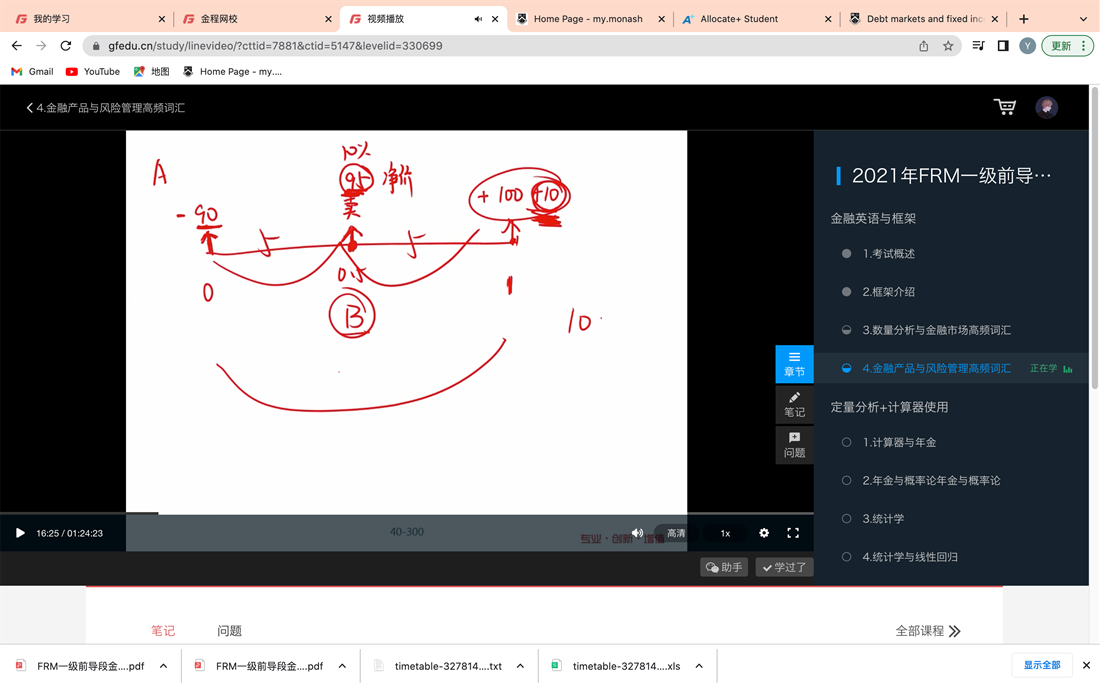Switch to the 问题 tab below video
Viewport: 1100px width, 687px height.
[x=229, y=631]
